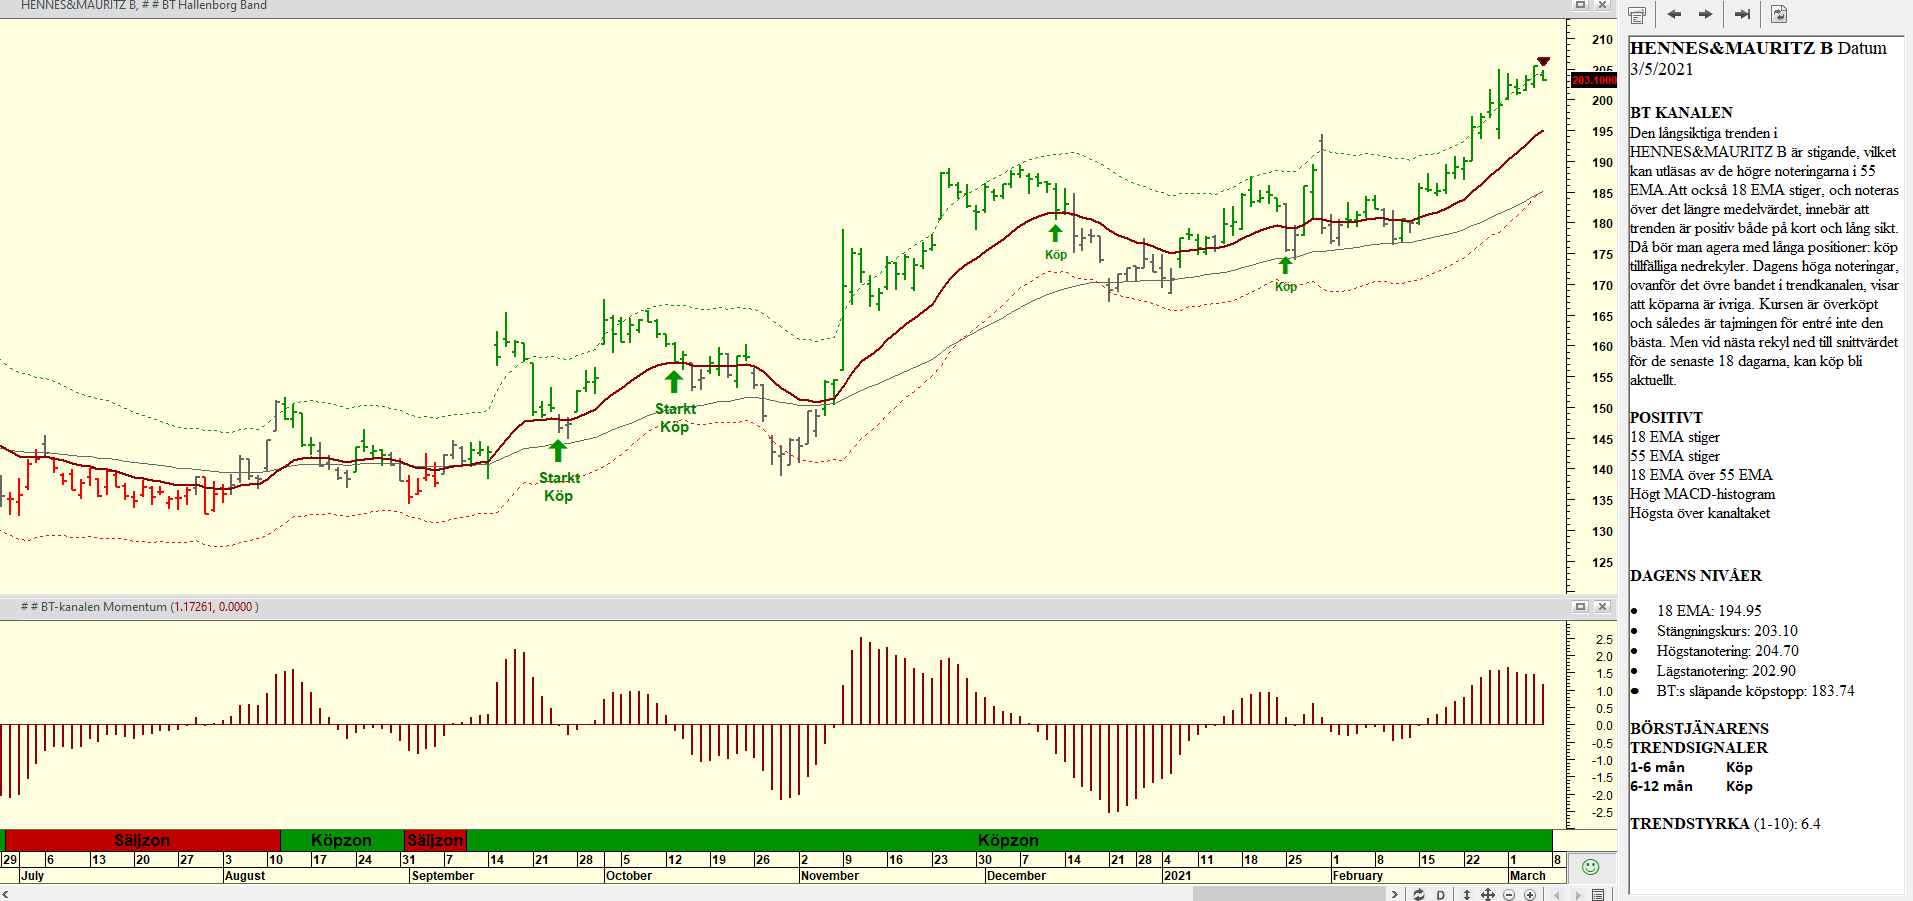Viewport: 1913px width, 901px height.
Task: Click the Starkt Köp signal in October
Action: click(675, 417)
